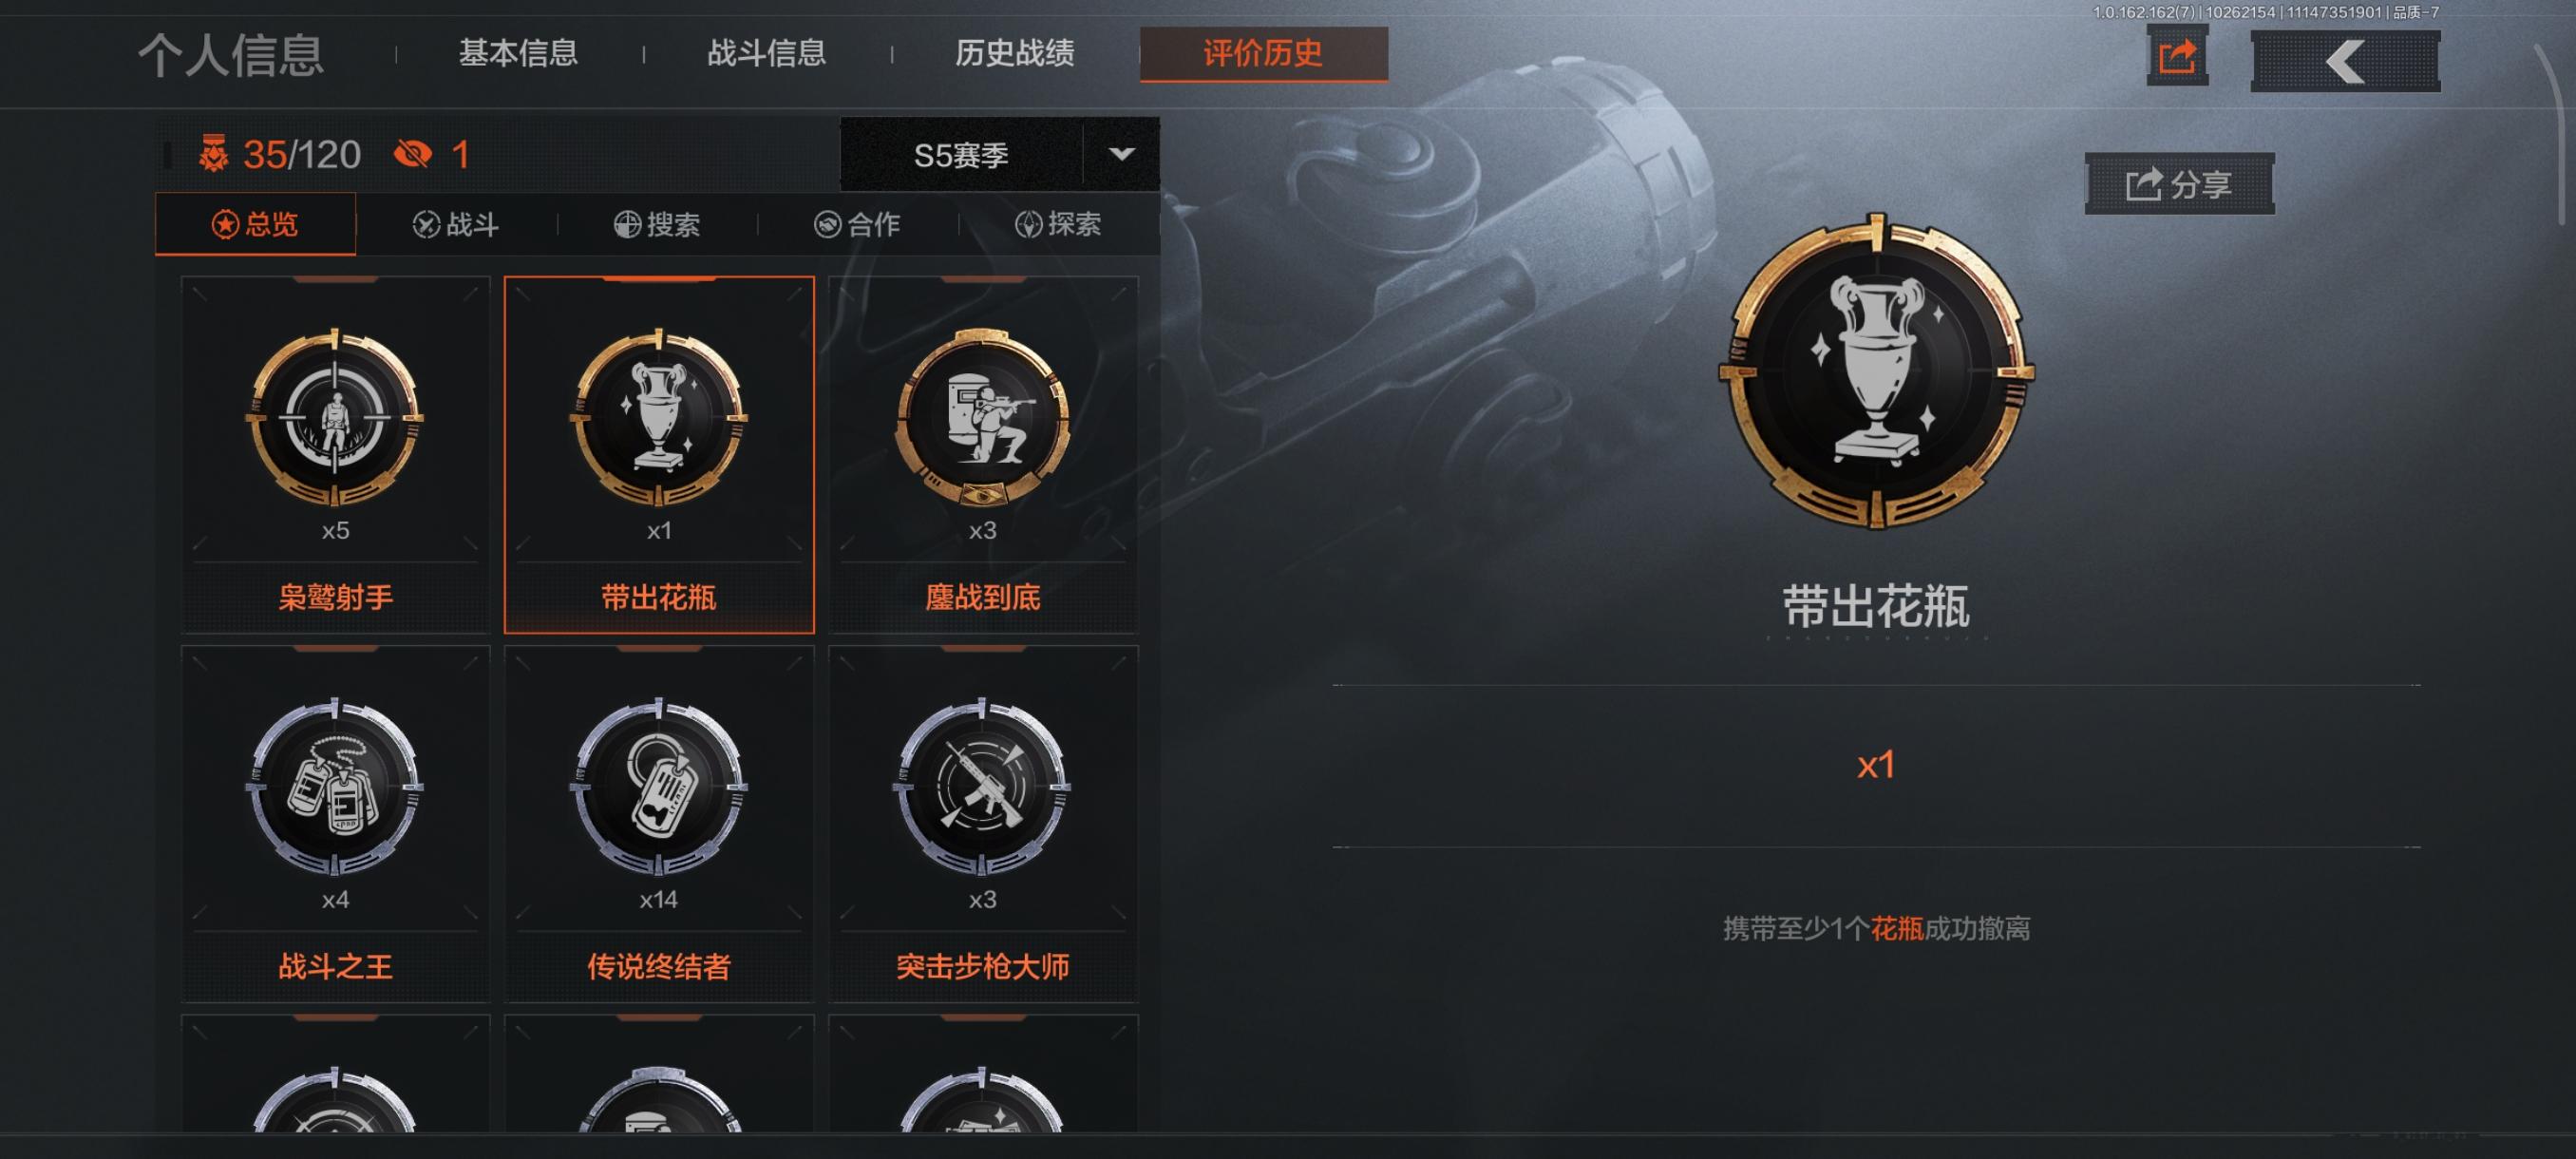Open the 战斗之王 dog tags badge
2576x1159 pixels.
[x=335, y=824]
